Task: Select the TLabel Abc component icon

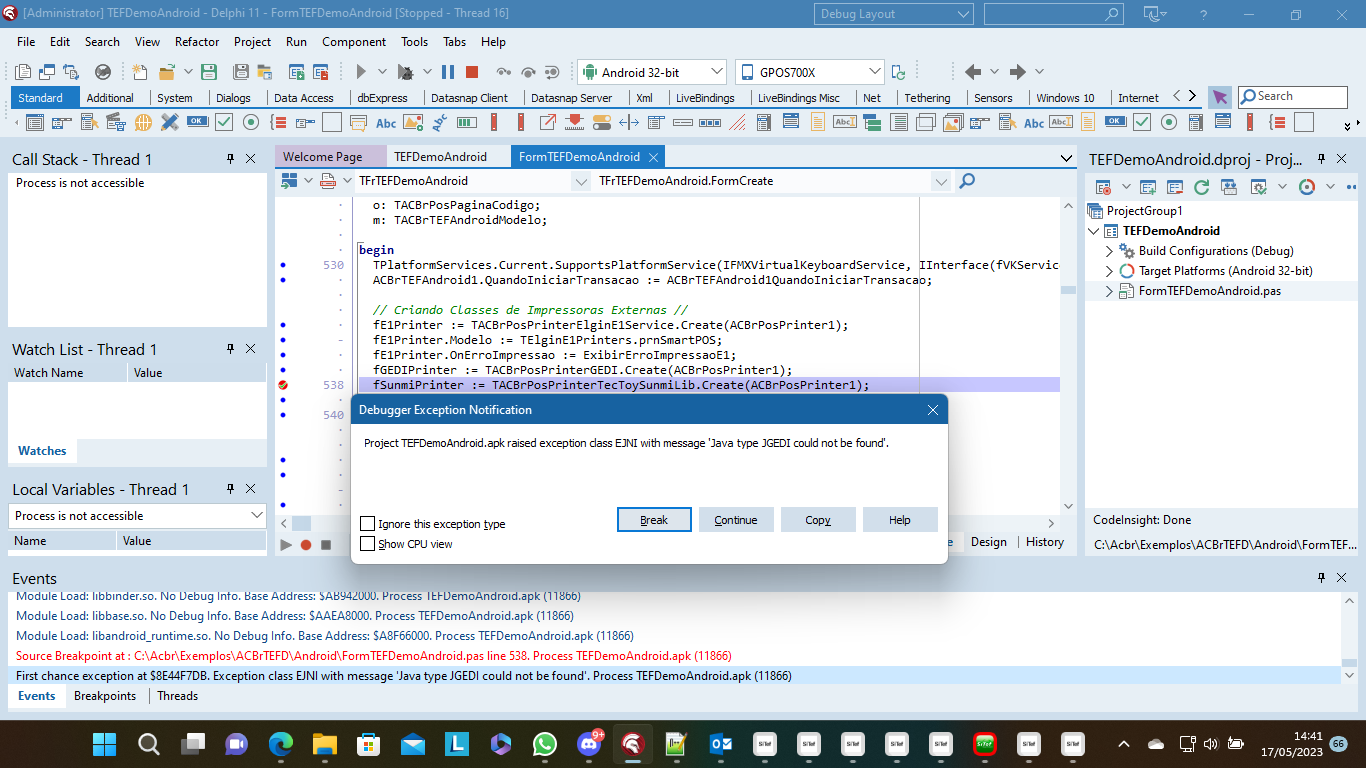Action: pos(386,122)
